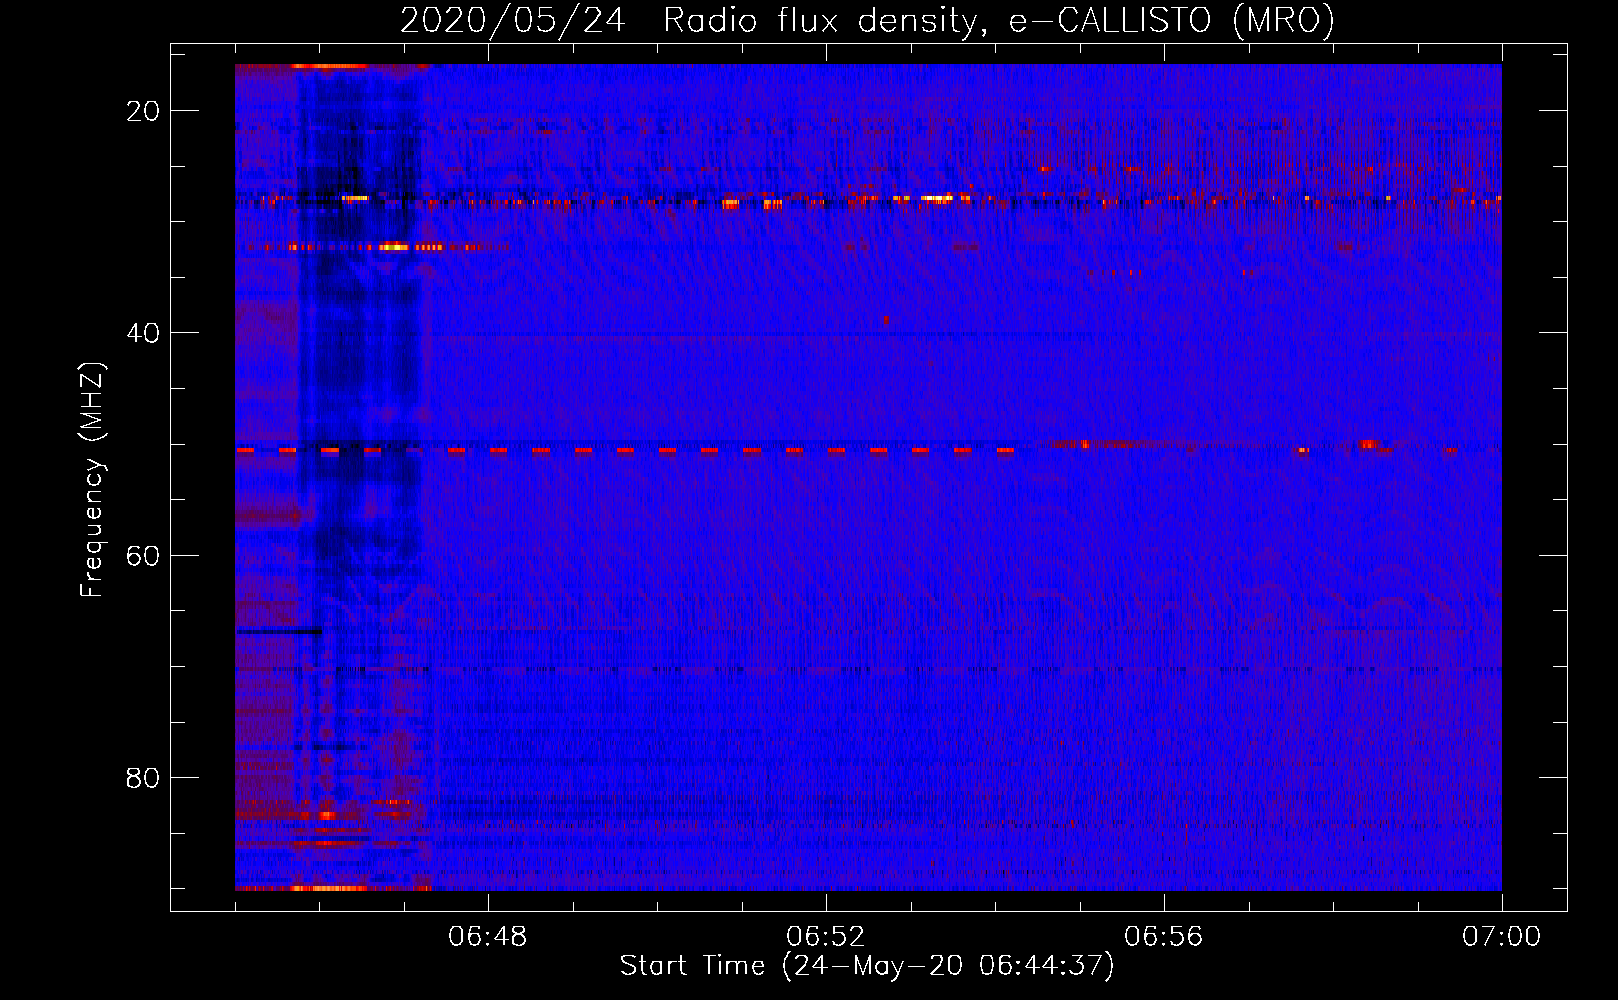Click the '80' frequency tick label

[144, 777]
